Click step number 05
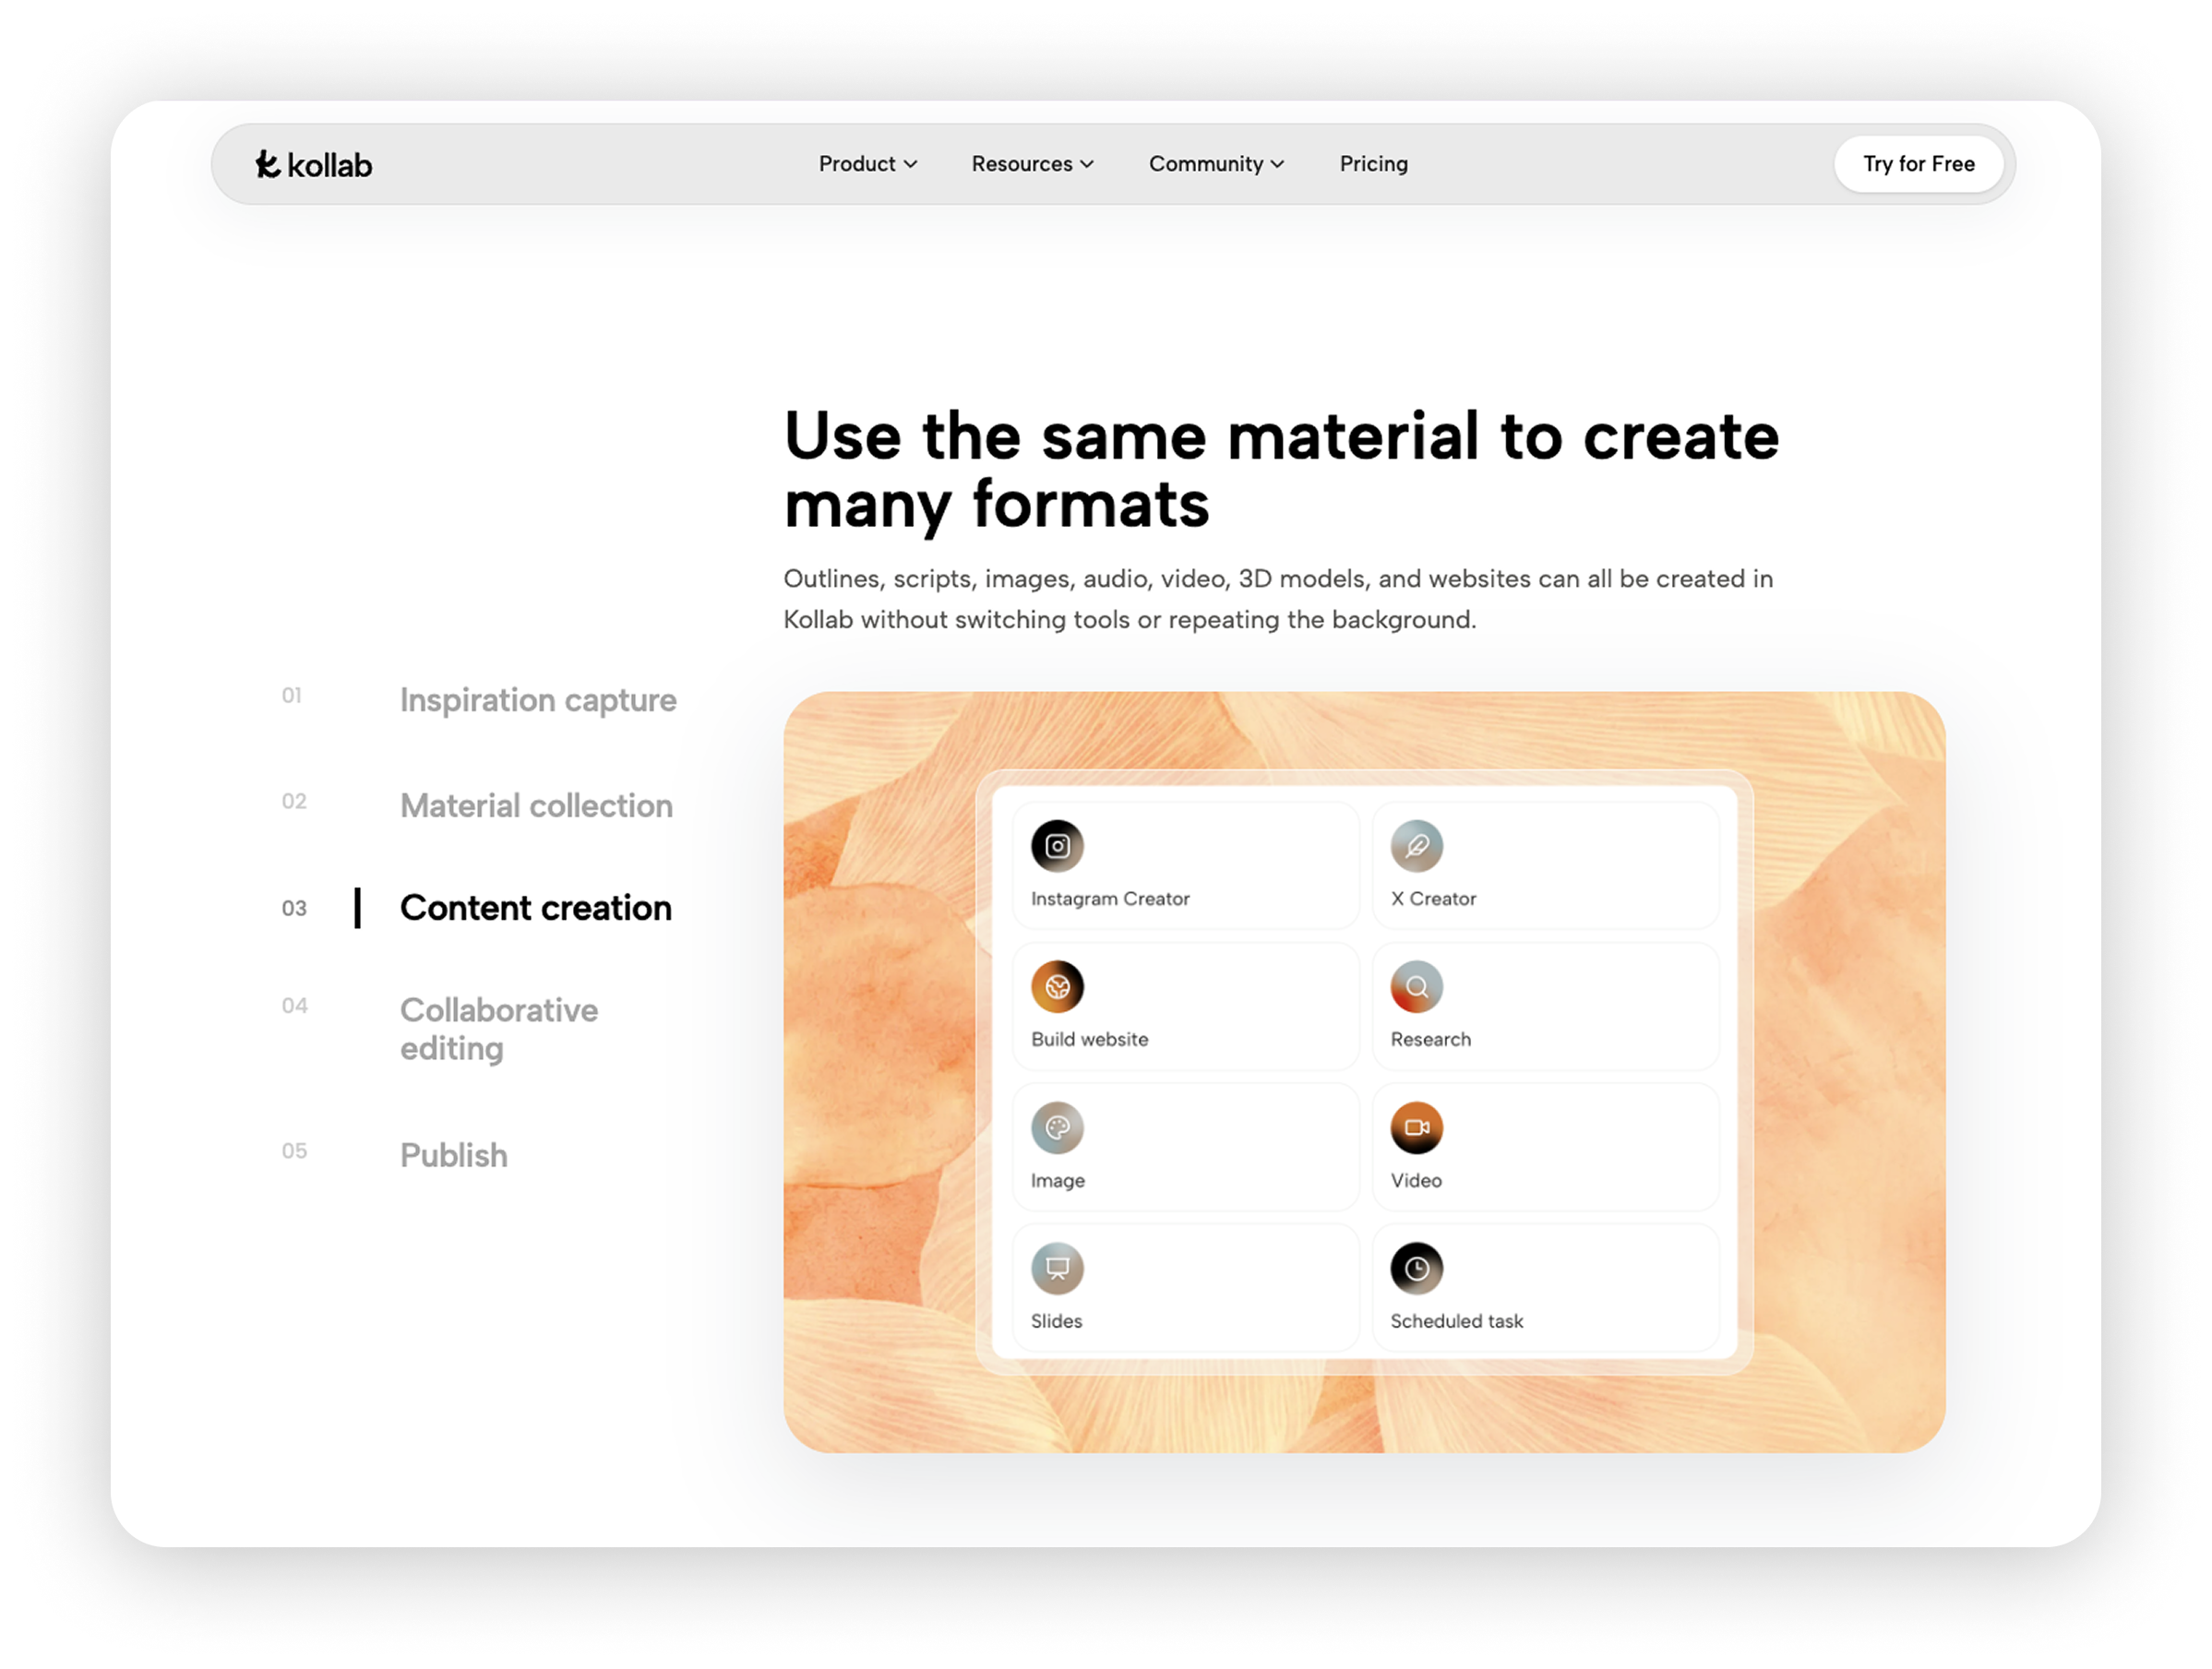The image size is (2212, 1669). click(x=294, y=1151)
